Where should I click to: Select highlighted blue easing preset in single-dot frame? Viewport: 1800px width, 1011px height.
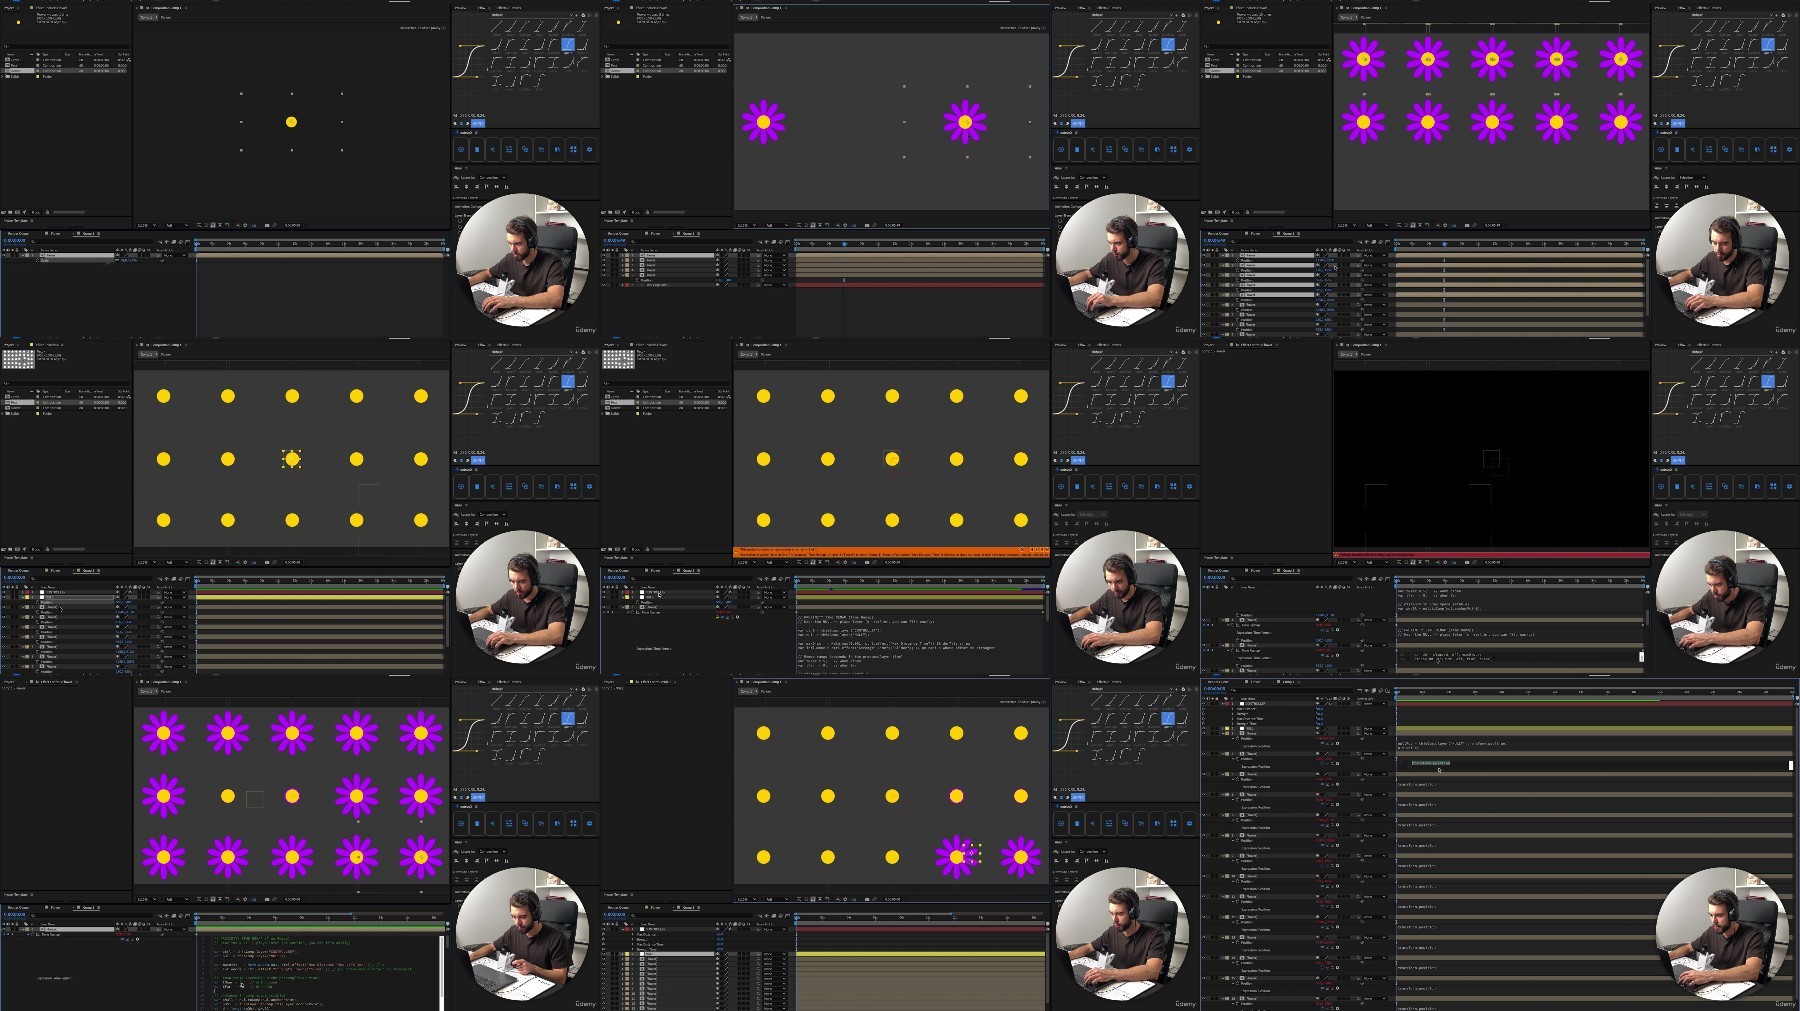tap(567, 44)
